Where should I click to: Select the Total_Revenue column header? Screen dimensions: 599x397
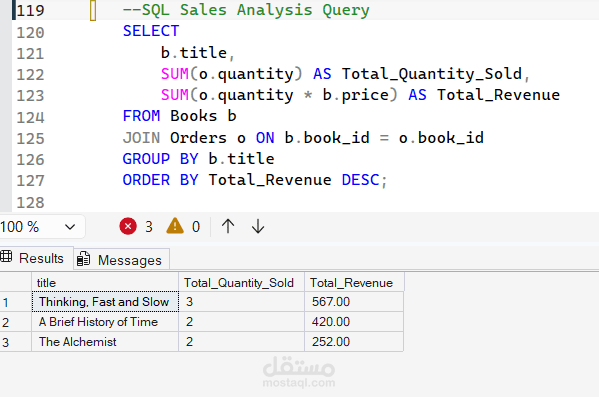(354, 283)
